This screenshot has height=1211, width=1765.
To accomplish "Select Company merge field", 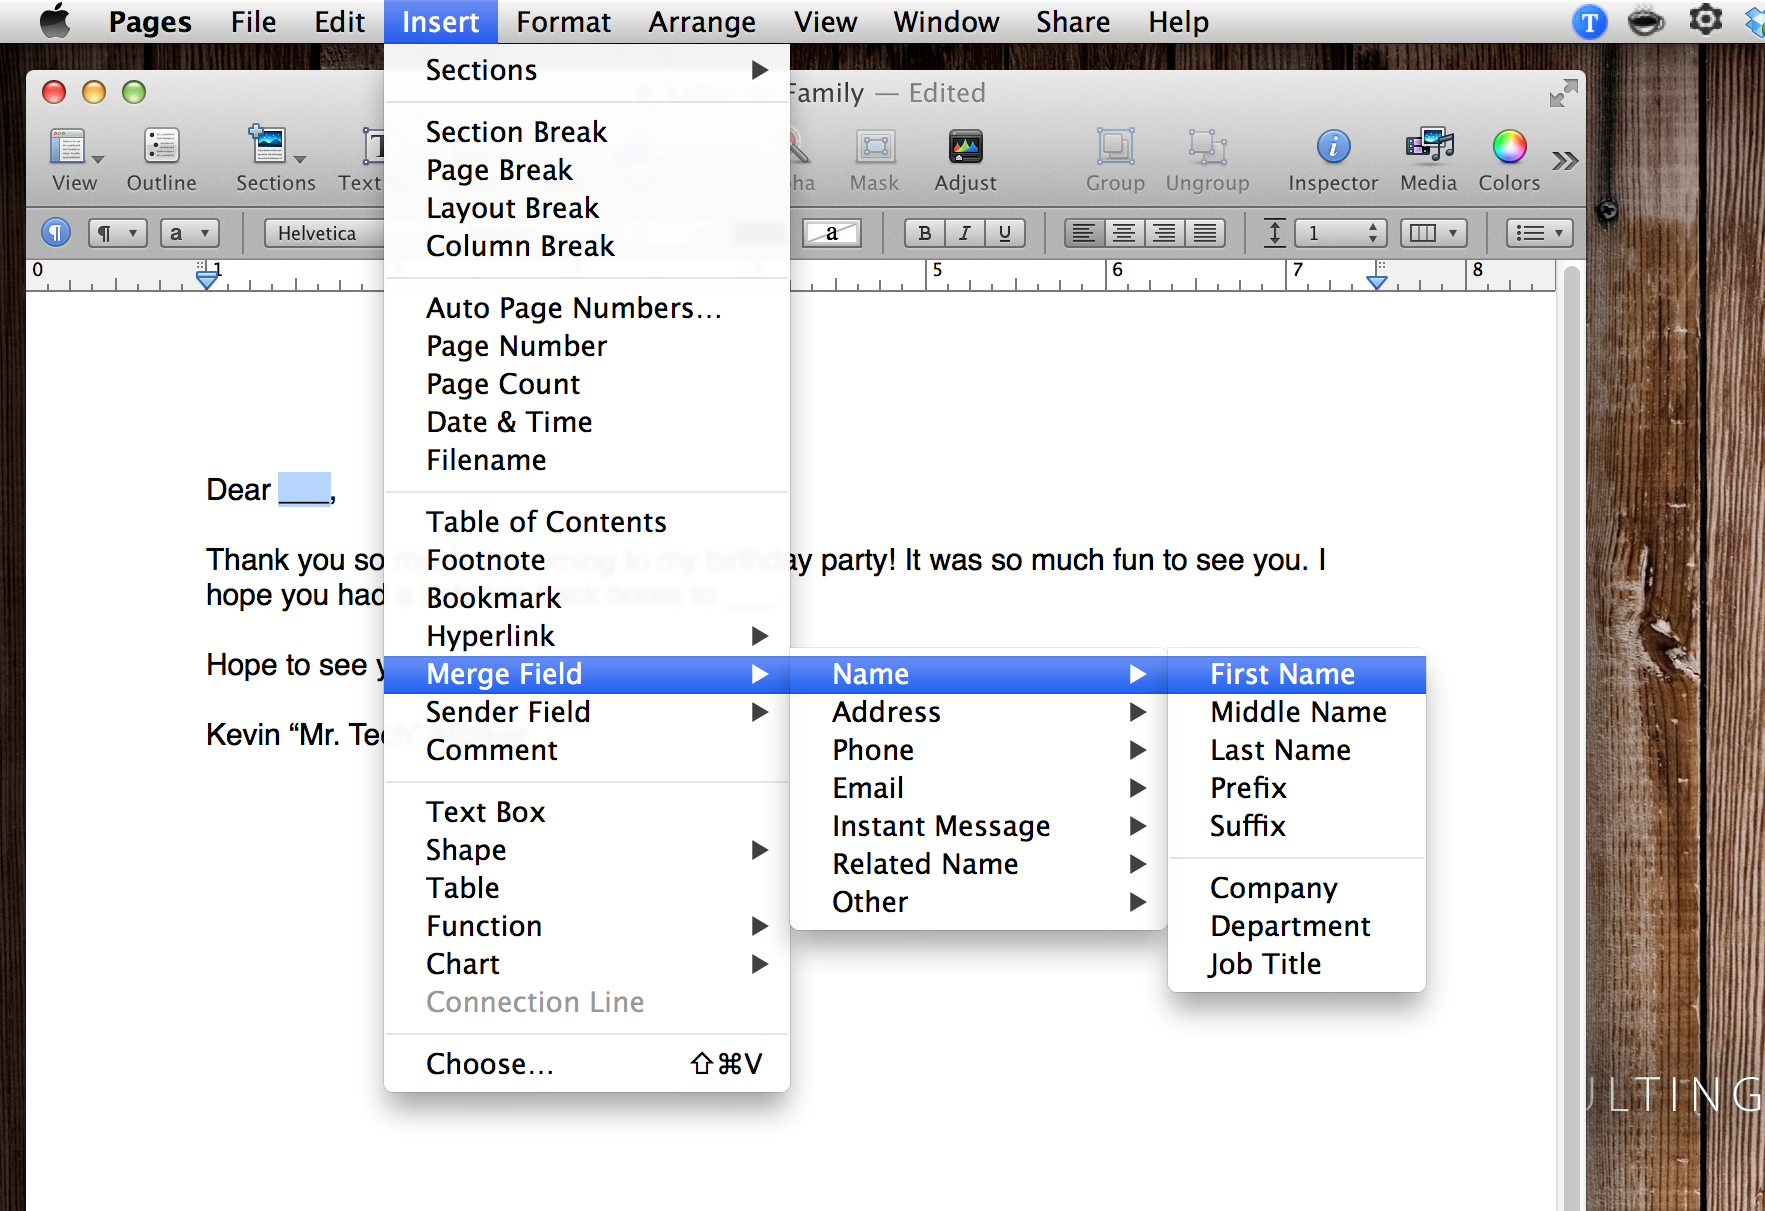I will click(1297, 888).
